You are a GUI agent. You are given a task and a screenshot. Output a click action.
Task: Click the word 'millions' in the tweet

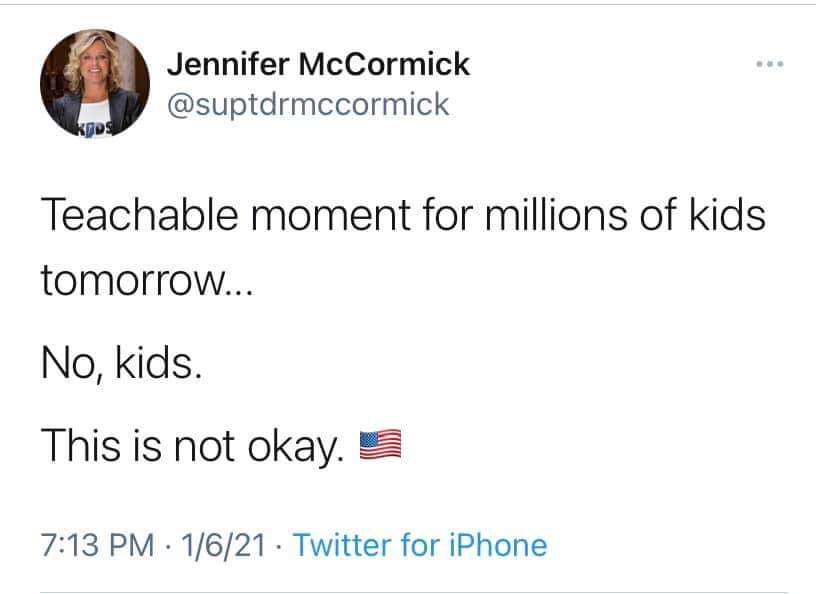point(556,214)
